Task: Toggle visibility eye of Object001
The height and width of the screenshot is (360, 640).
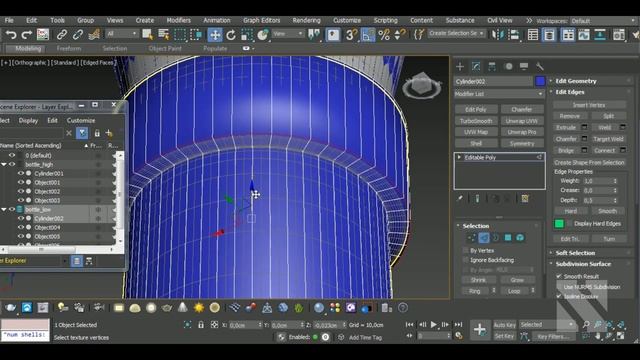Action: click(20, 182)
